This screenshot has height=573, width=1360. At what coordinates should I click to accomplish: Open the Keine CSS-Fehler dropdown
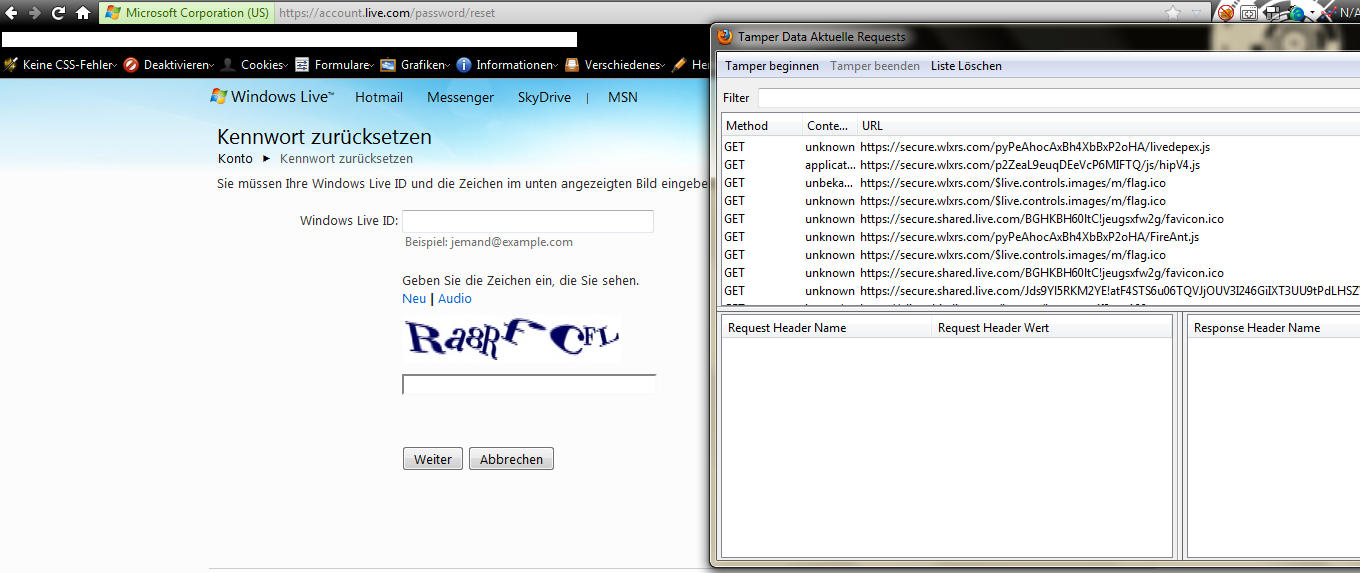click(x=60, y=65)
